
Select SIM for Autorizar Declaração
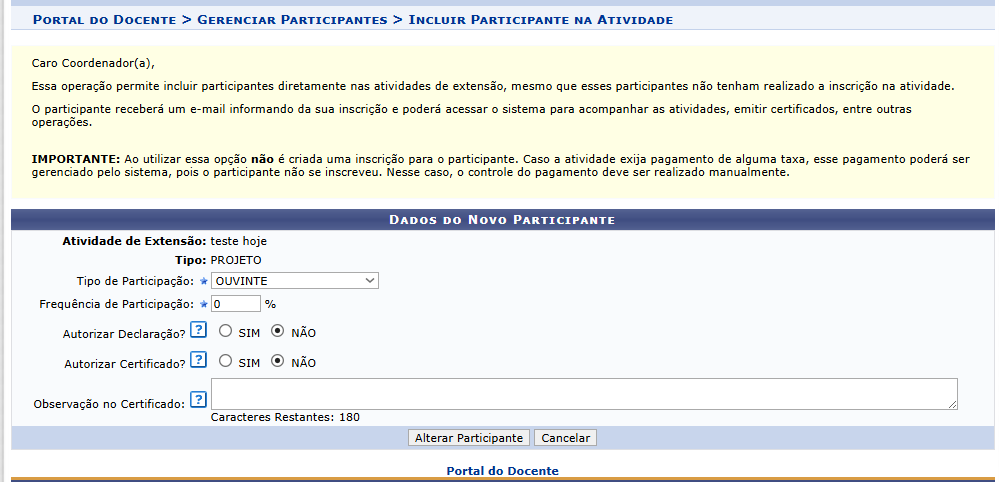[x=225, y=331]
